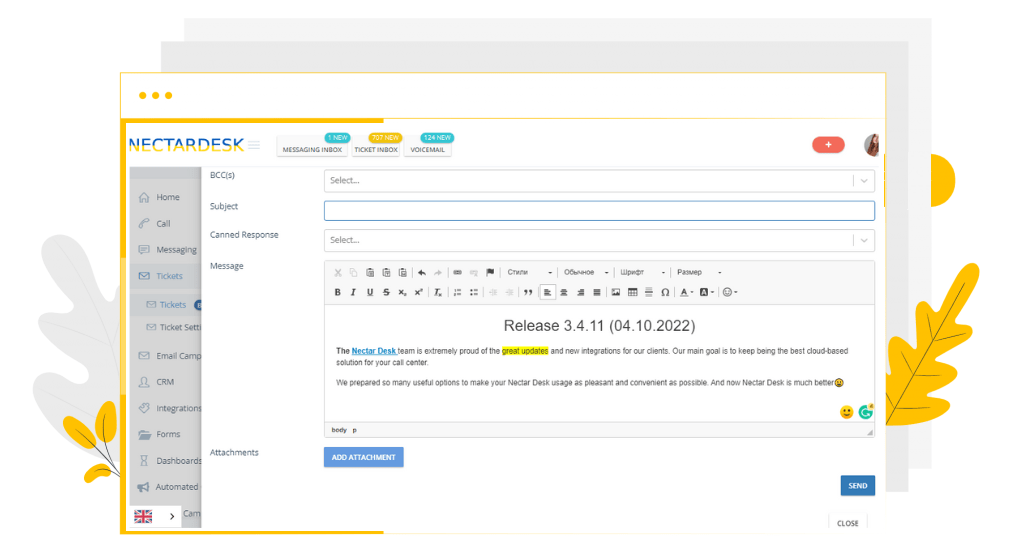Image resolution: width=1024 pixels, height=551 pixels.
Task: Open Integrations in sidebar
Action: click(168, 408)
